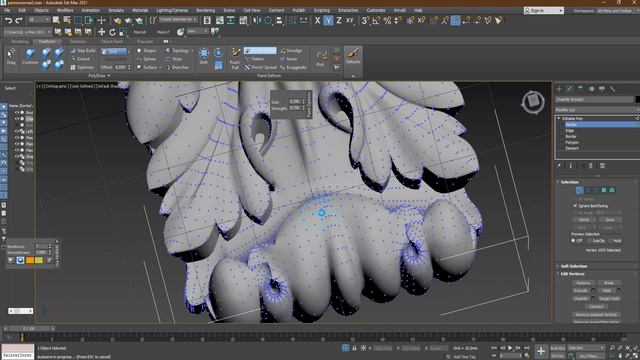Open the Hierarchy tab in command panel
Screen dimensions: 640x360
click(x=580, y=89)
